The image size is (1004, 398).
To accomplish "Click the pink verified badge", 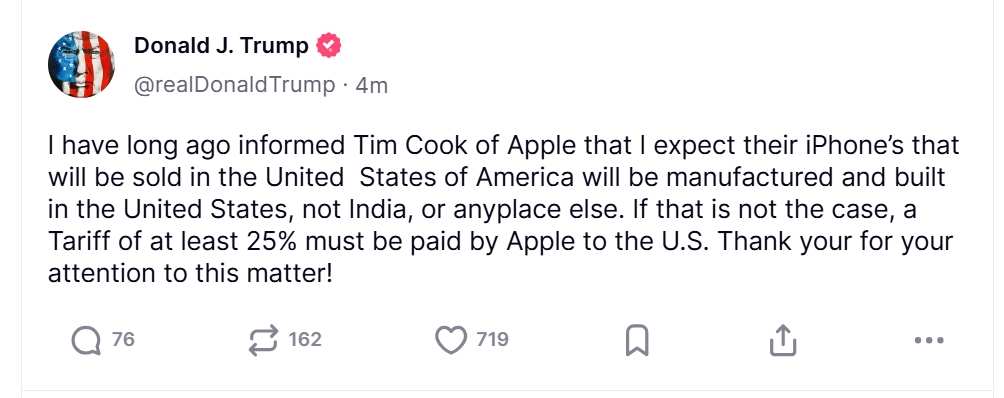I will pos(330,46).
